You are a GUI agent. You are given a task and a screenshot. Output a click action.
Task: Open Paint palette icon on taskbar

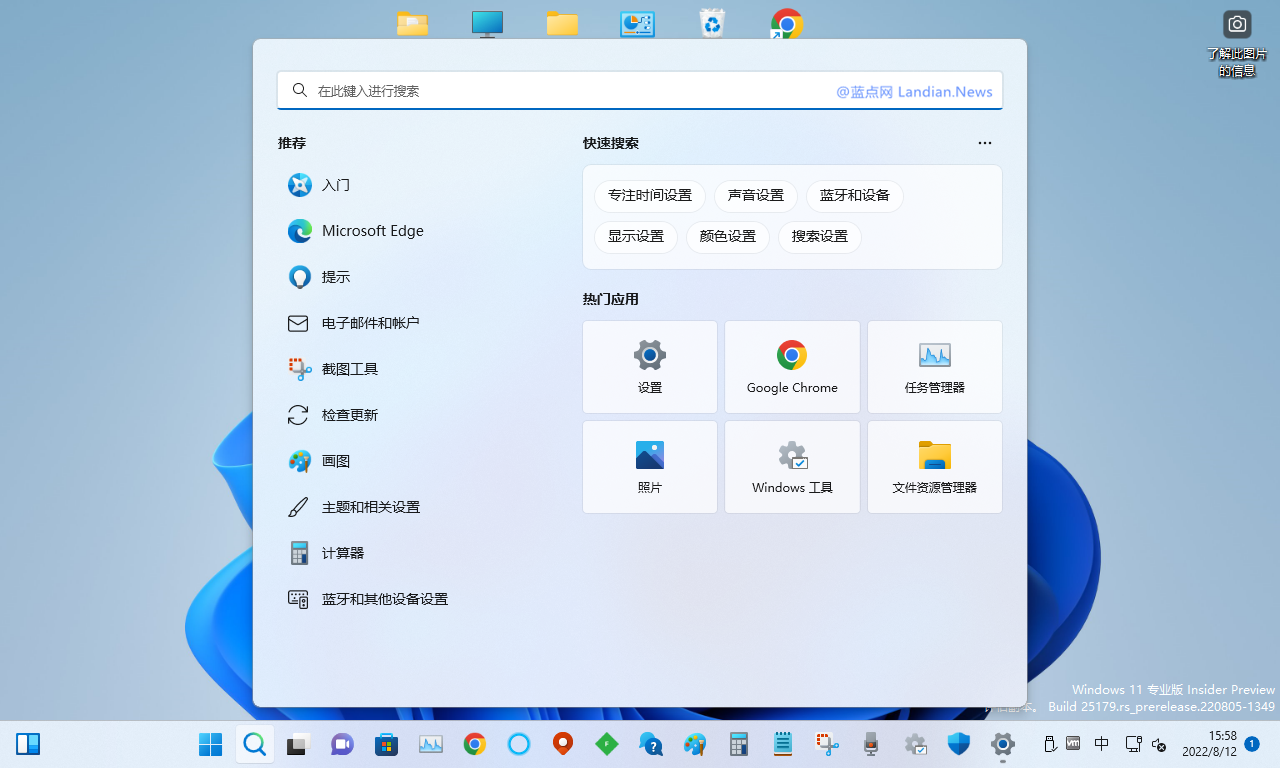click(695, 744)
